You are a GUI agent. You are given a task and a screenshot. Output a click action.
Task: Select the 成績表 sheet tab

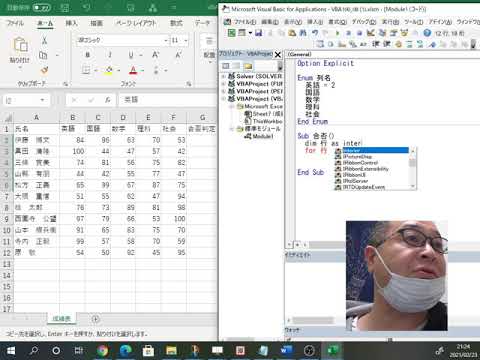click(62, 319)
